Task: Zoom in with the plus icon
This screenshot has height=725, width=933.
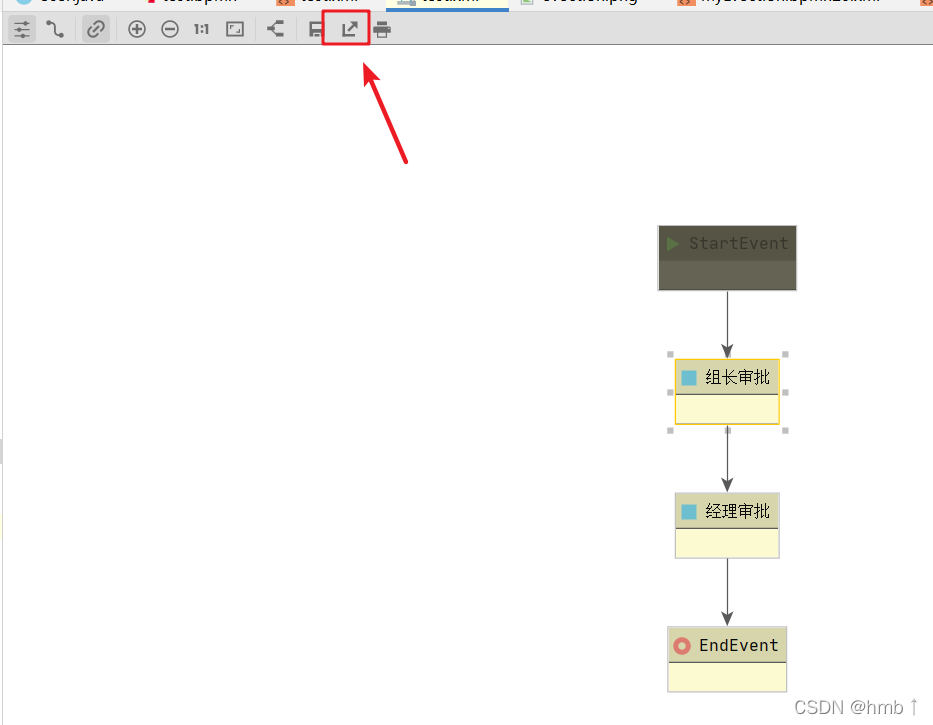Action: 137,29
